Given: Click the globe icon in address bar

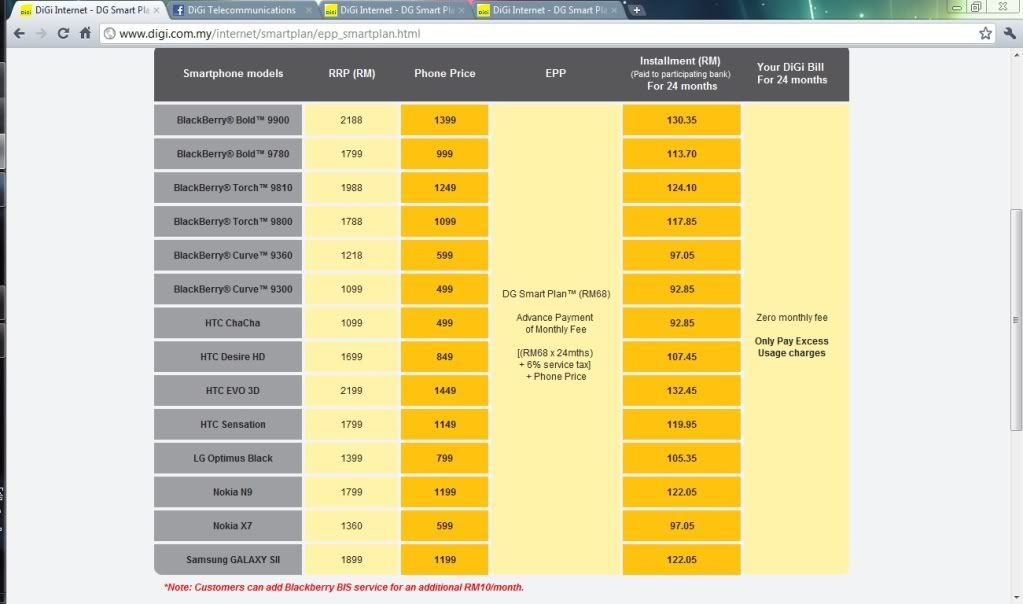Looking at the screenshot, I should click(x=111, y=33).
